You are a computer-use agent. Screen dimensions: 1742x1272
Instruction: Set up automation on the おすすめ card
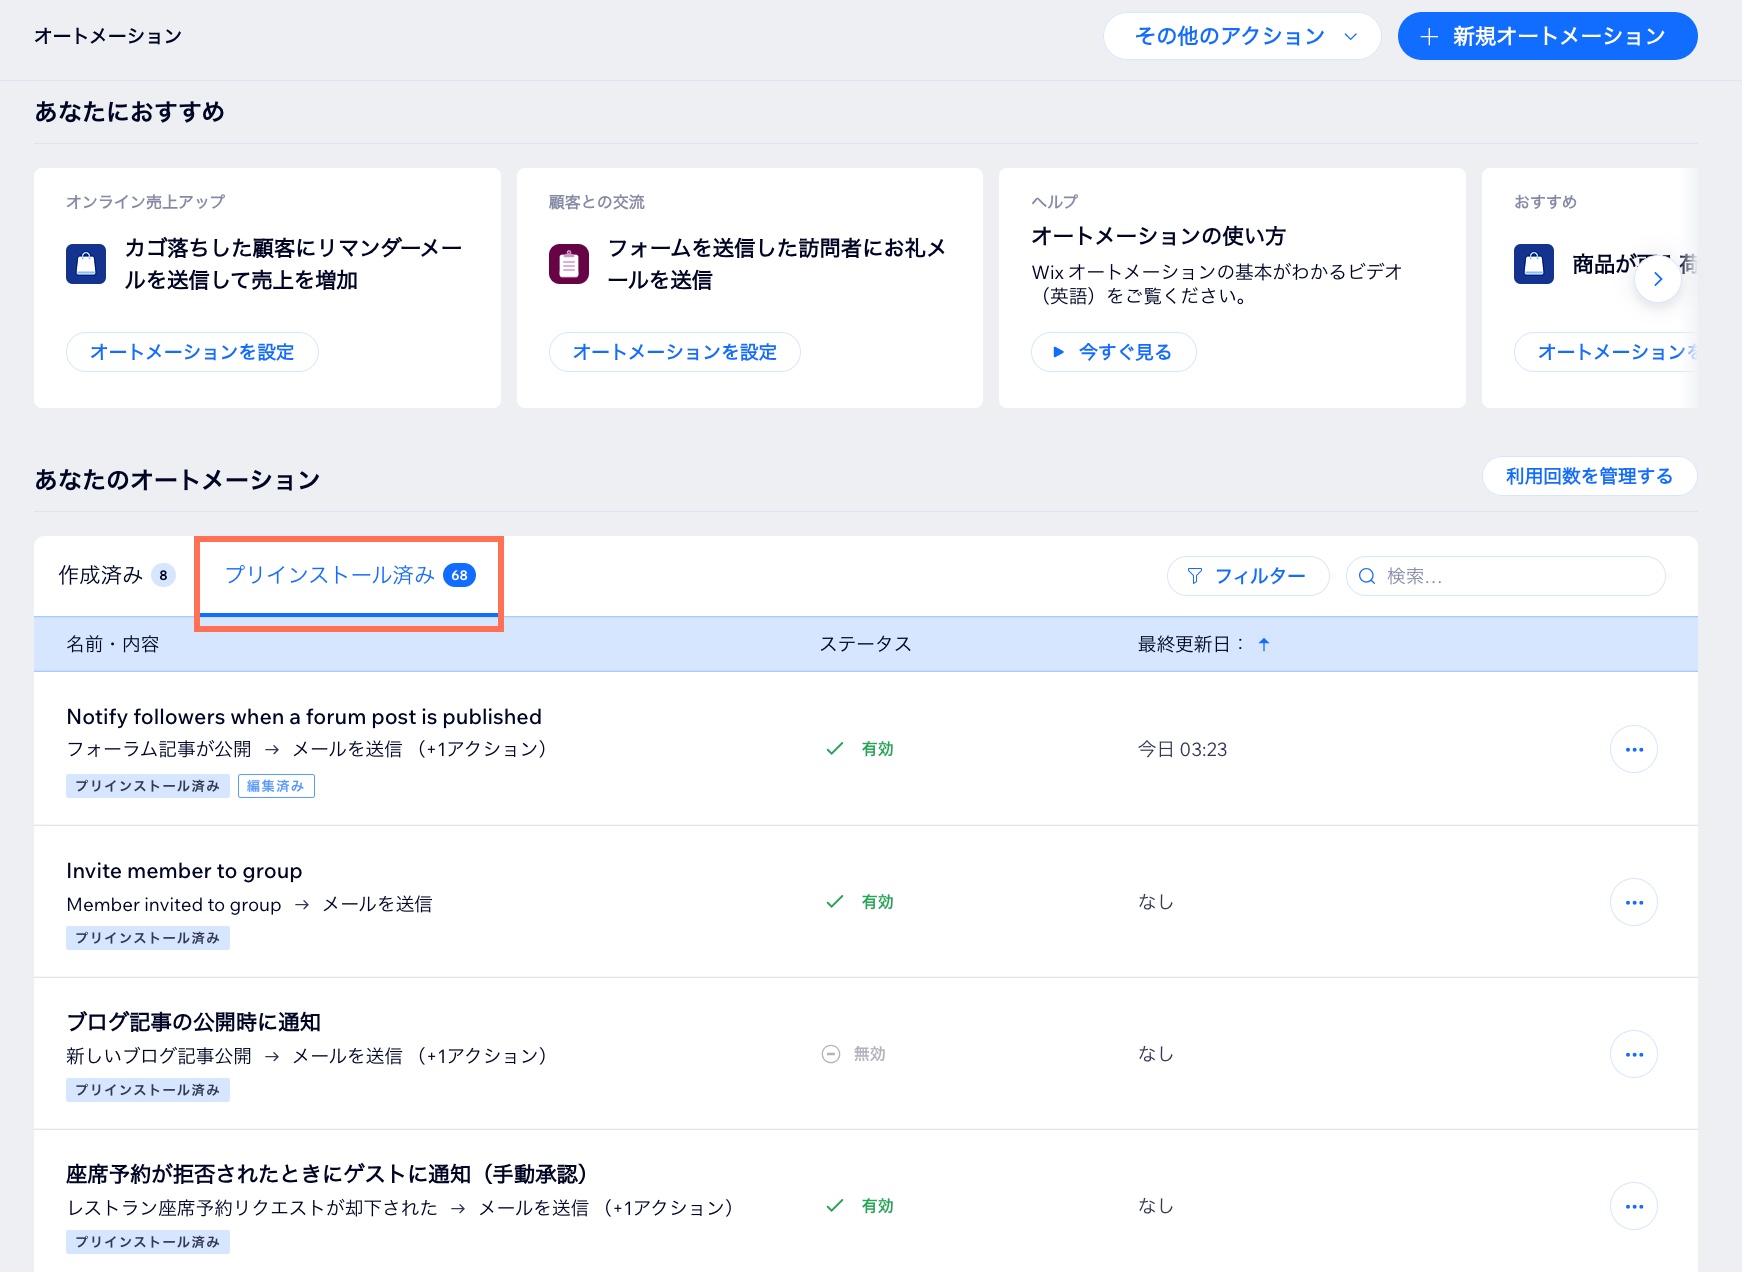click(1606, 352)
